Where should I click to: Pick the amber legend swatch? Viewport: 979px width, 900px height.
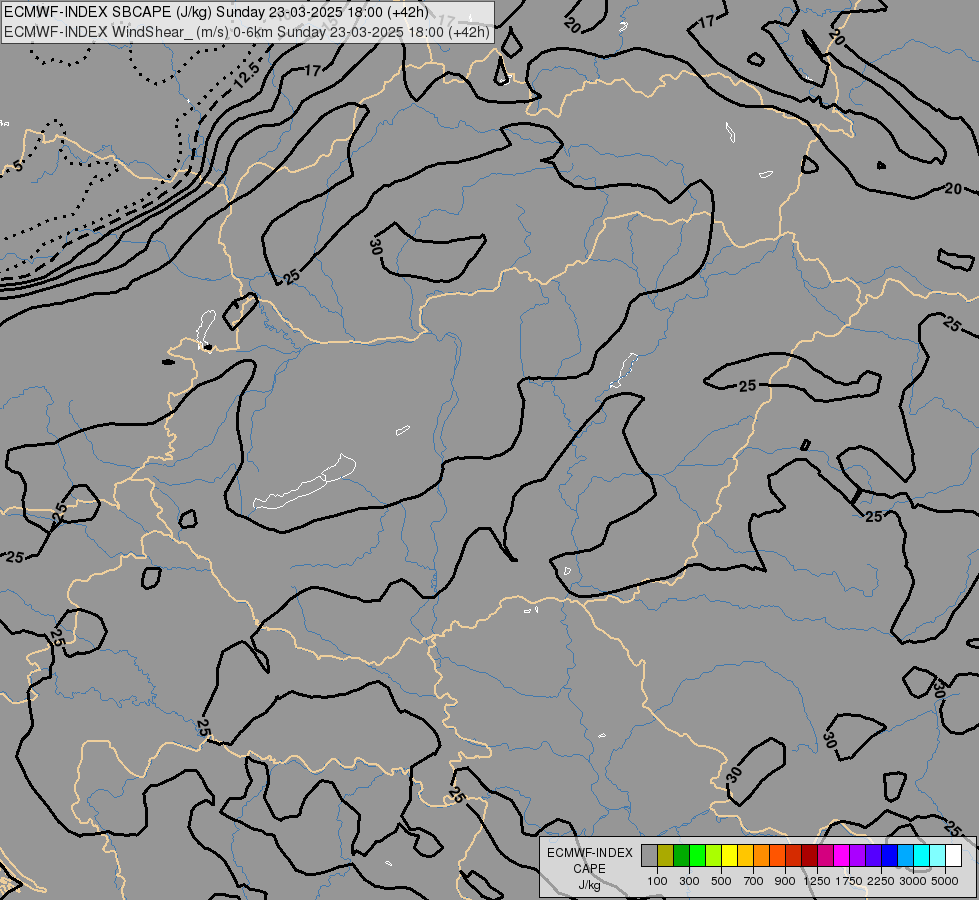[x=745, y=856]
